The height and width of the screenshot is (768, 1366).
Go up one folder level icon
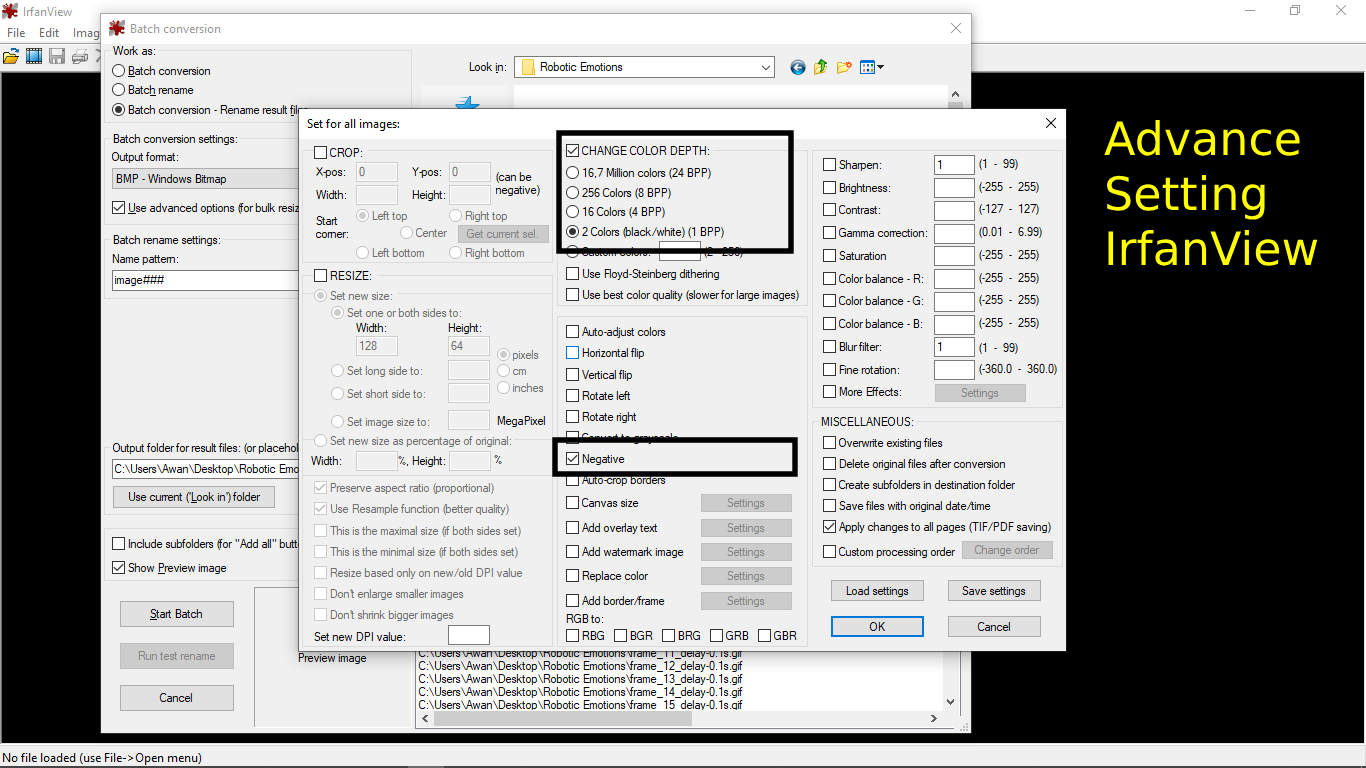coord(821,67)
